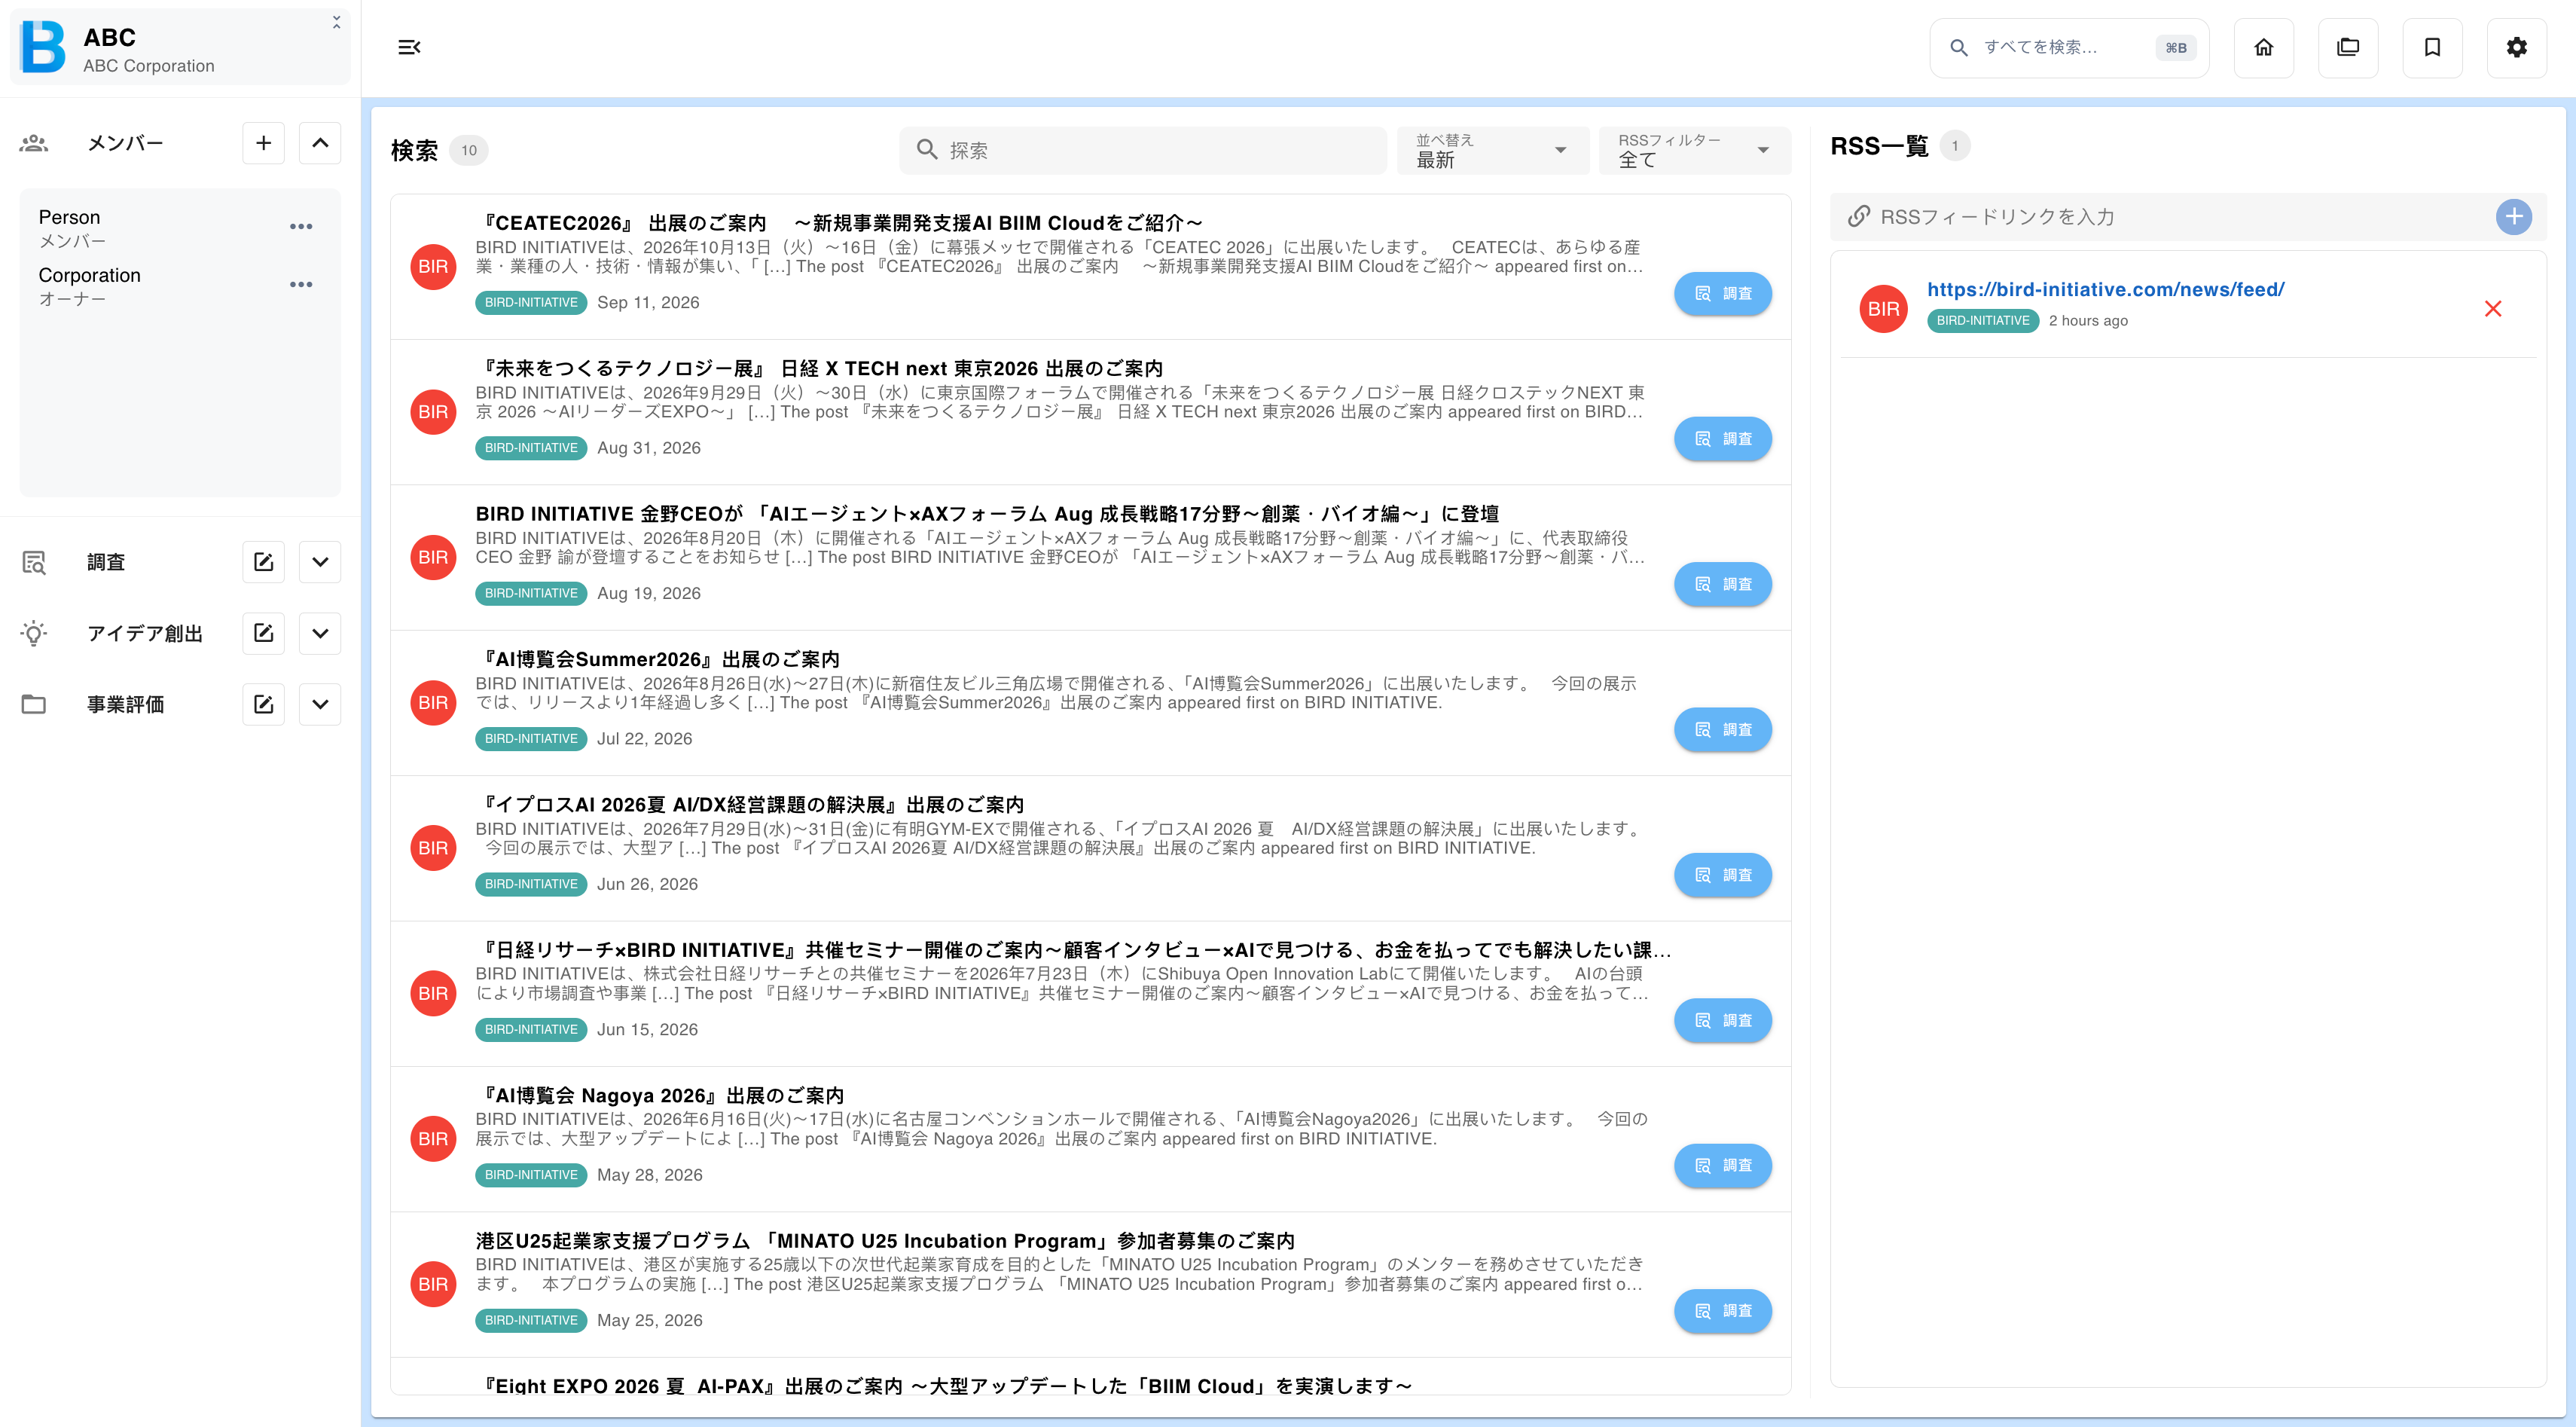Open the 『Eight EXPO 2026 夏 AI-PAX』 article title

pos(944,1386)
